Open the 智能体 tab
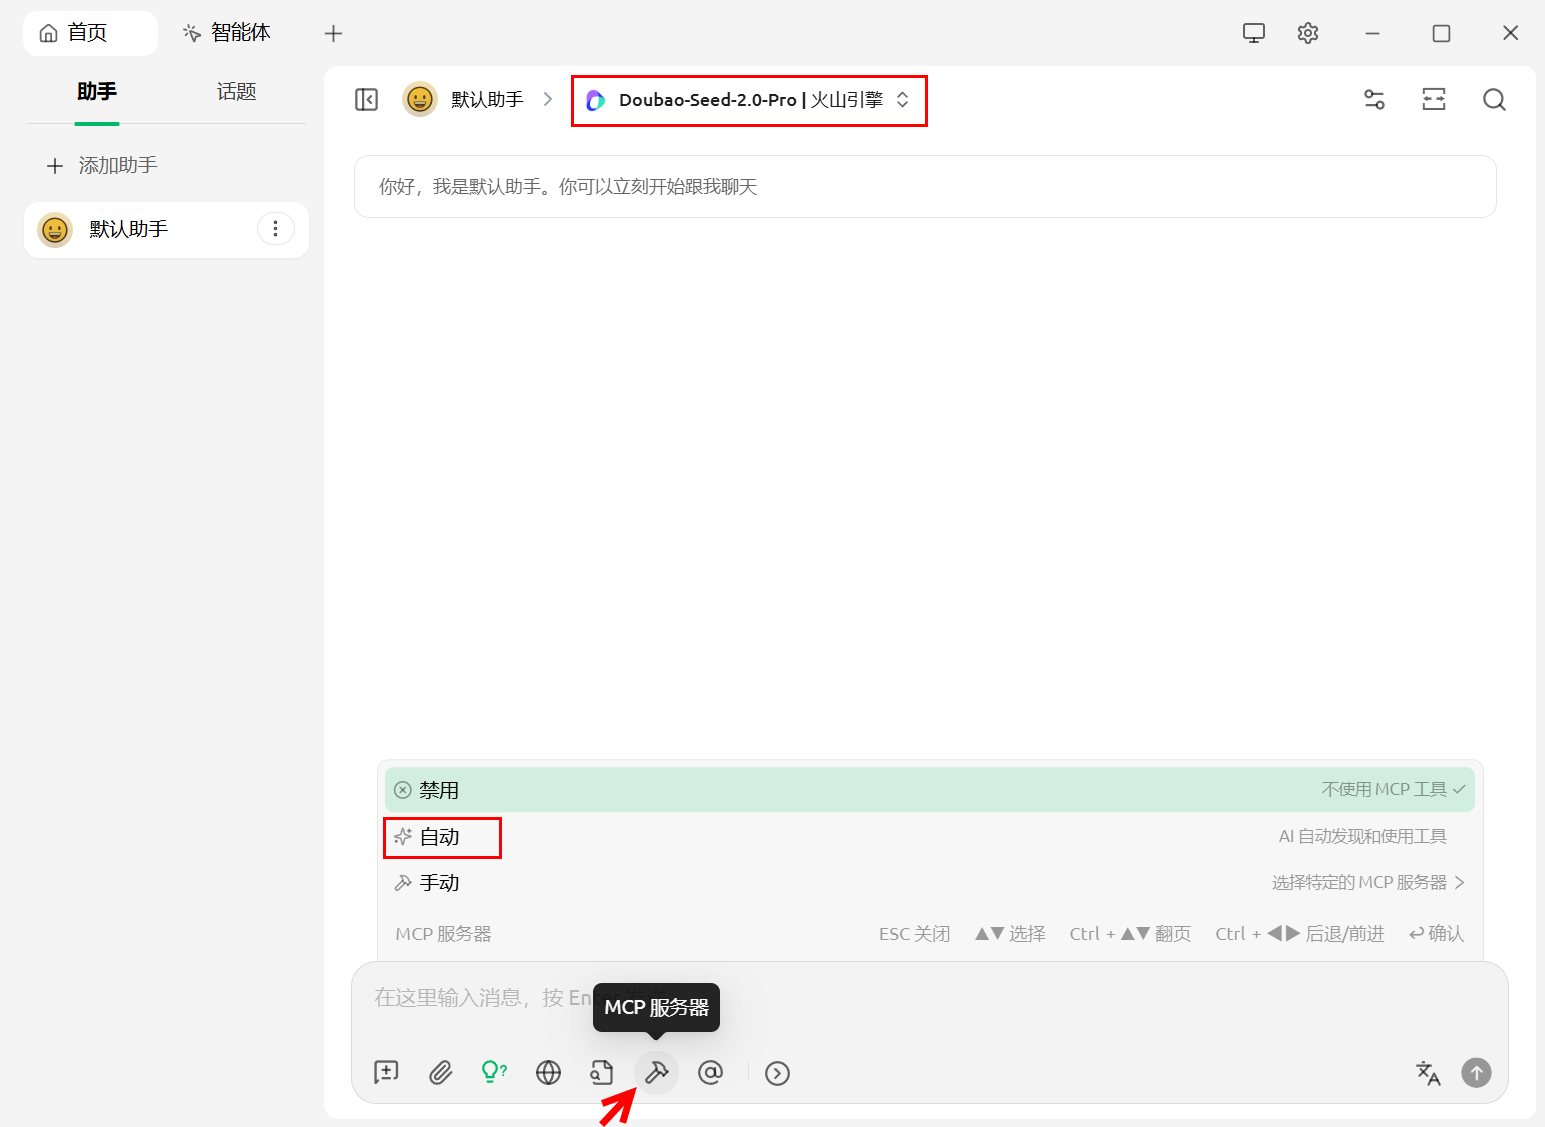 (227, 33)
